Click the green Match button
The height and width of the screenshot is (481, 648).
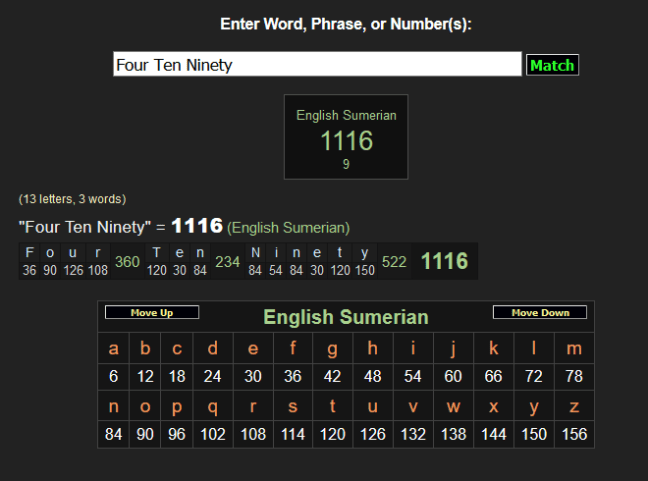(552, 65)
